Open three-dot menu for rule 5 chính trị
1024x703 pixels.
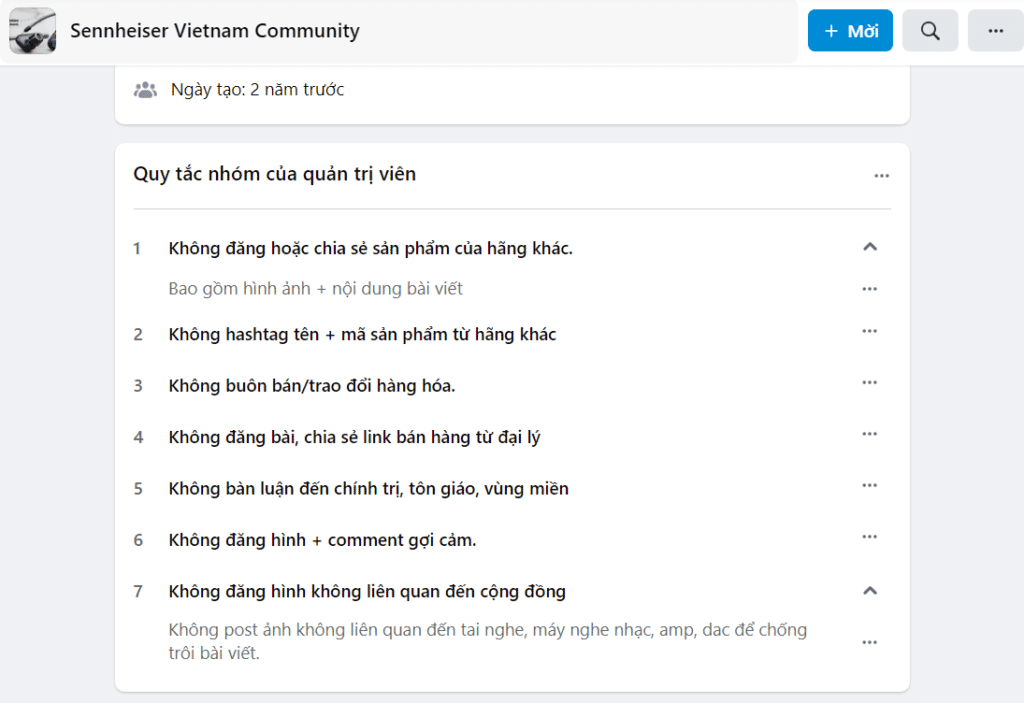pyautogui.click(x=869, y=485)
